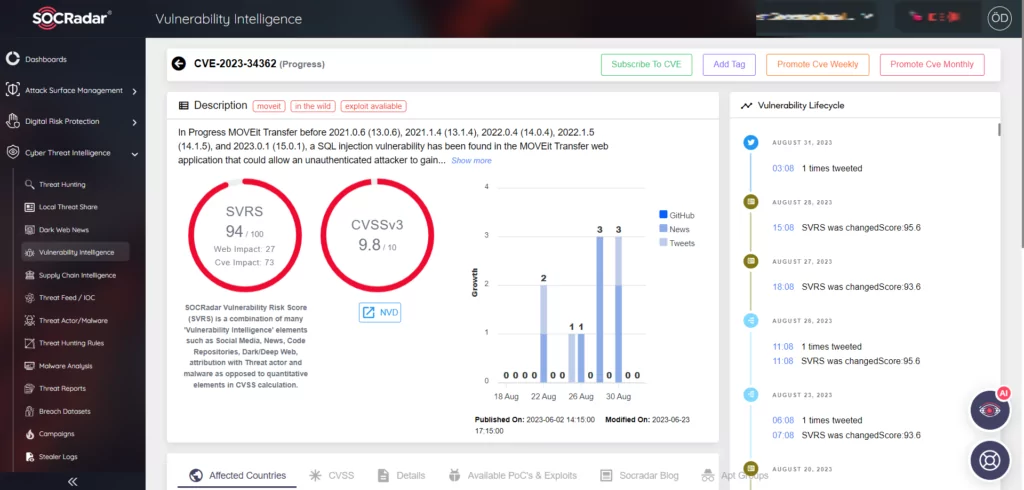Click Subscribe To CVE button

pos(647,65)
